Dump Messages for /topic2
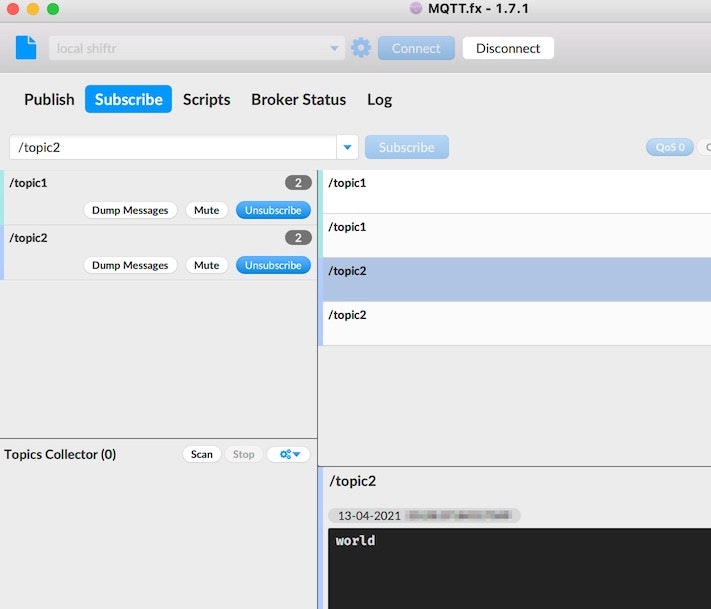 coord(130,265)
